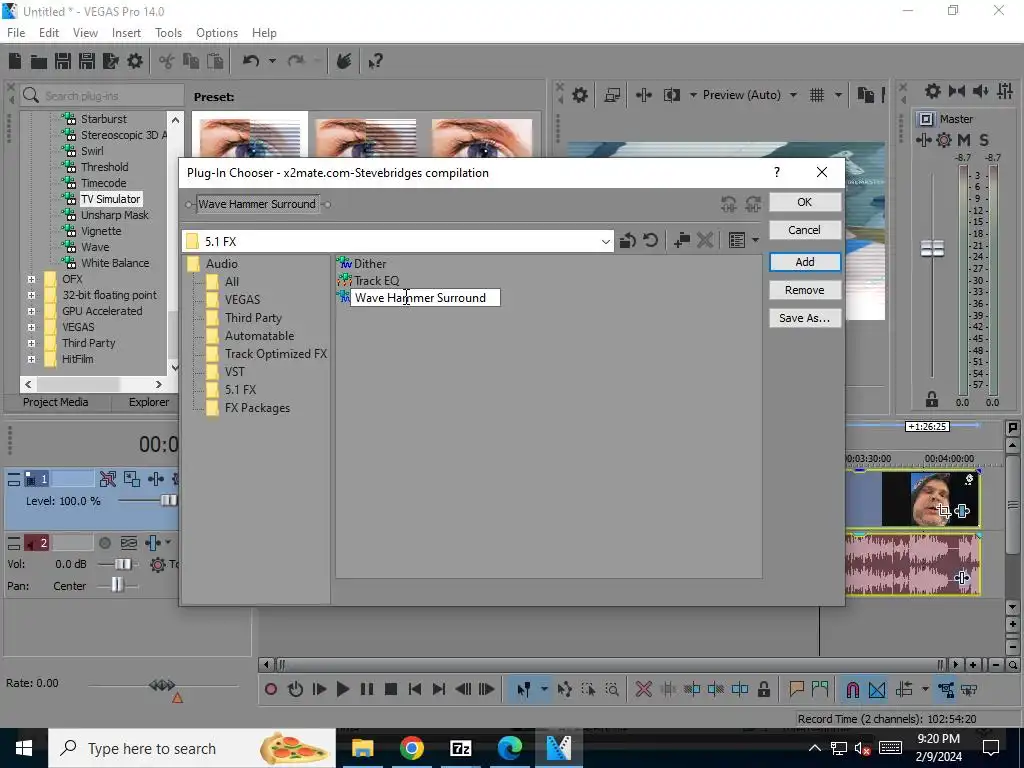The image size is (1024, 768).
Task: Mute the Master bus with M
Action: (964, 140)
